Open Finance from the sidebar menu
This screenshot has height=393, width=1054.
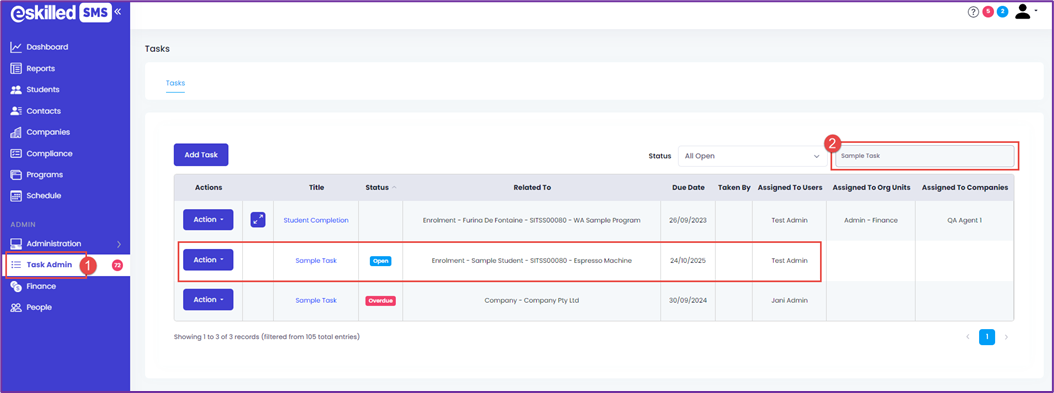41,286
